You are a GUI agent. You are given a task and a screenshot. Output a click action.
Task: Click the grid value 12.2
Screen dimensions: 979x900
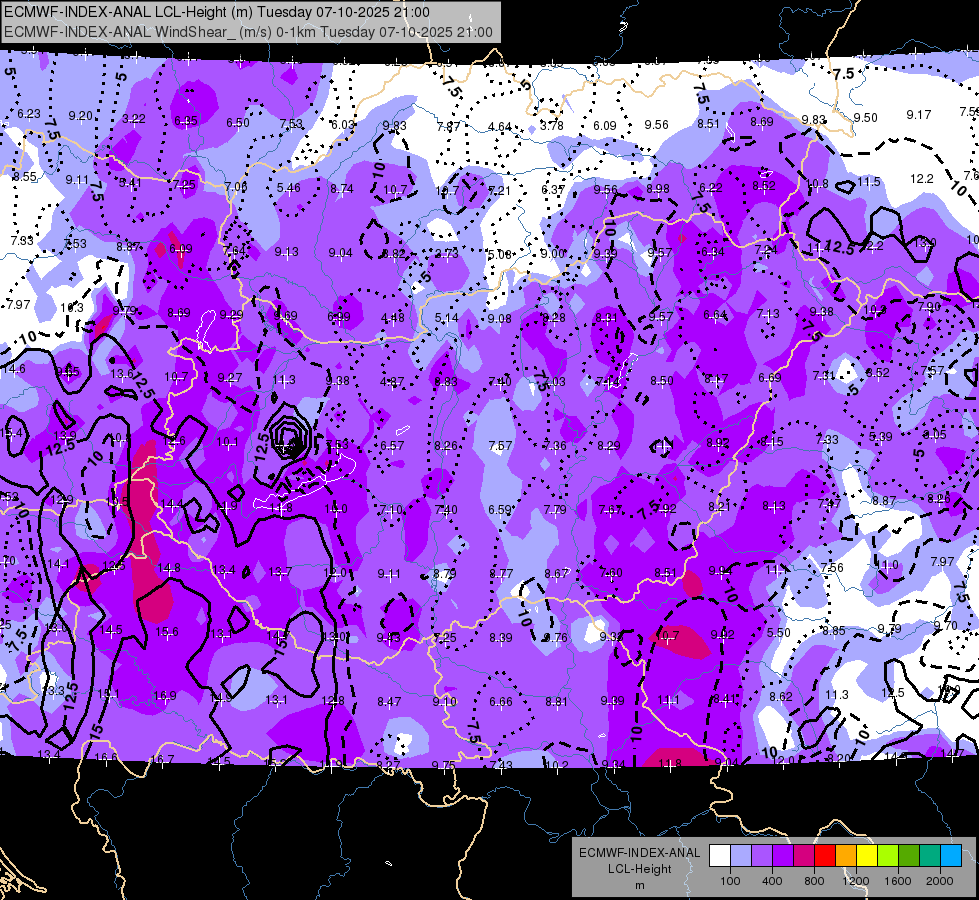(922, 179)
